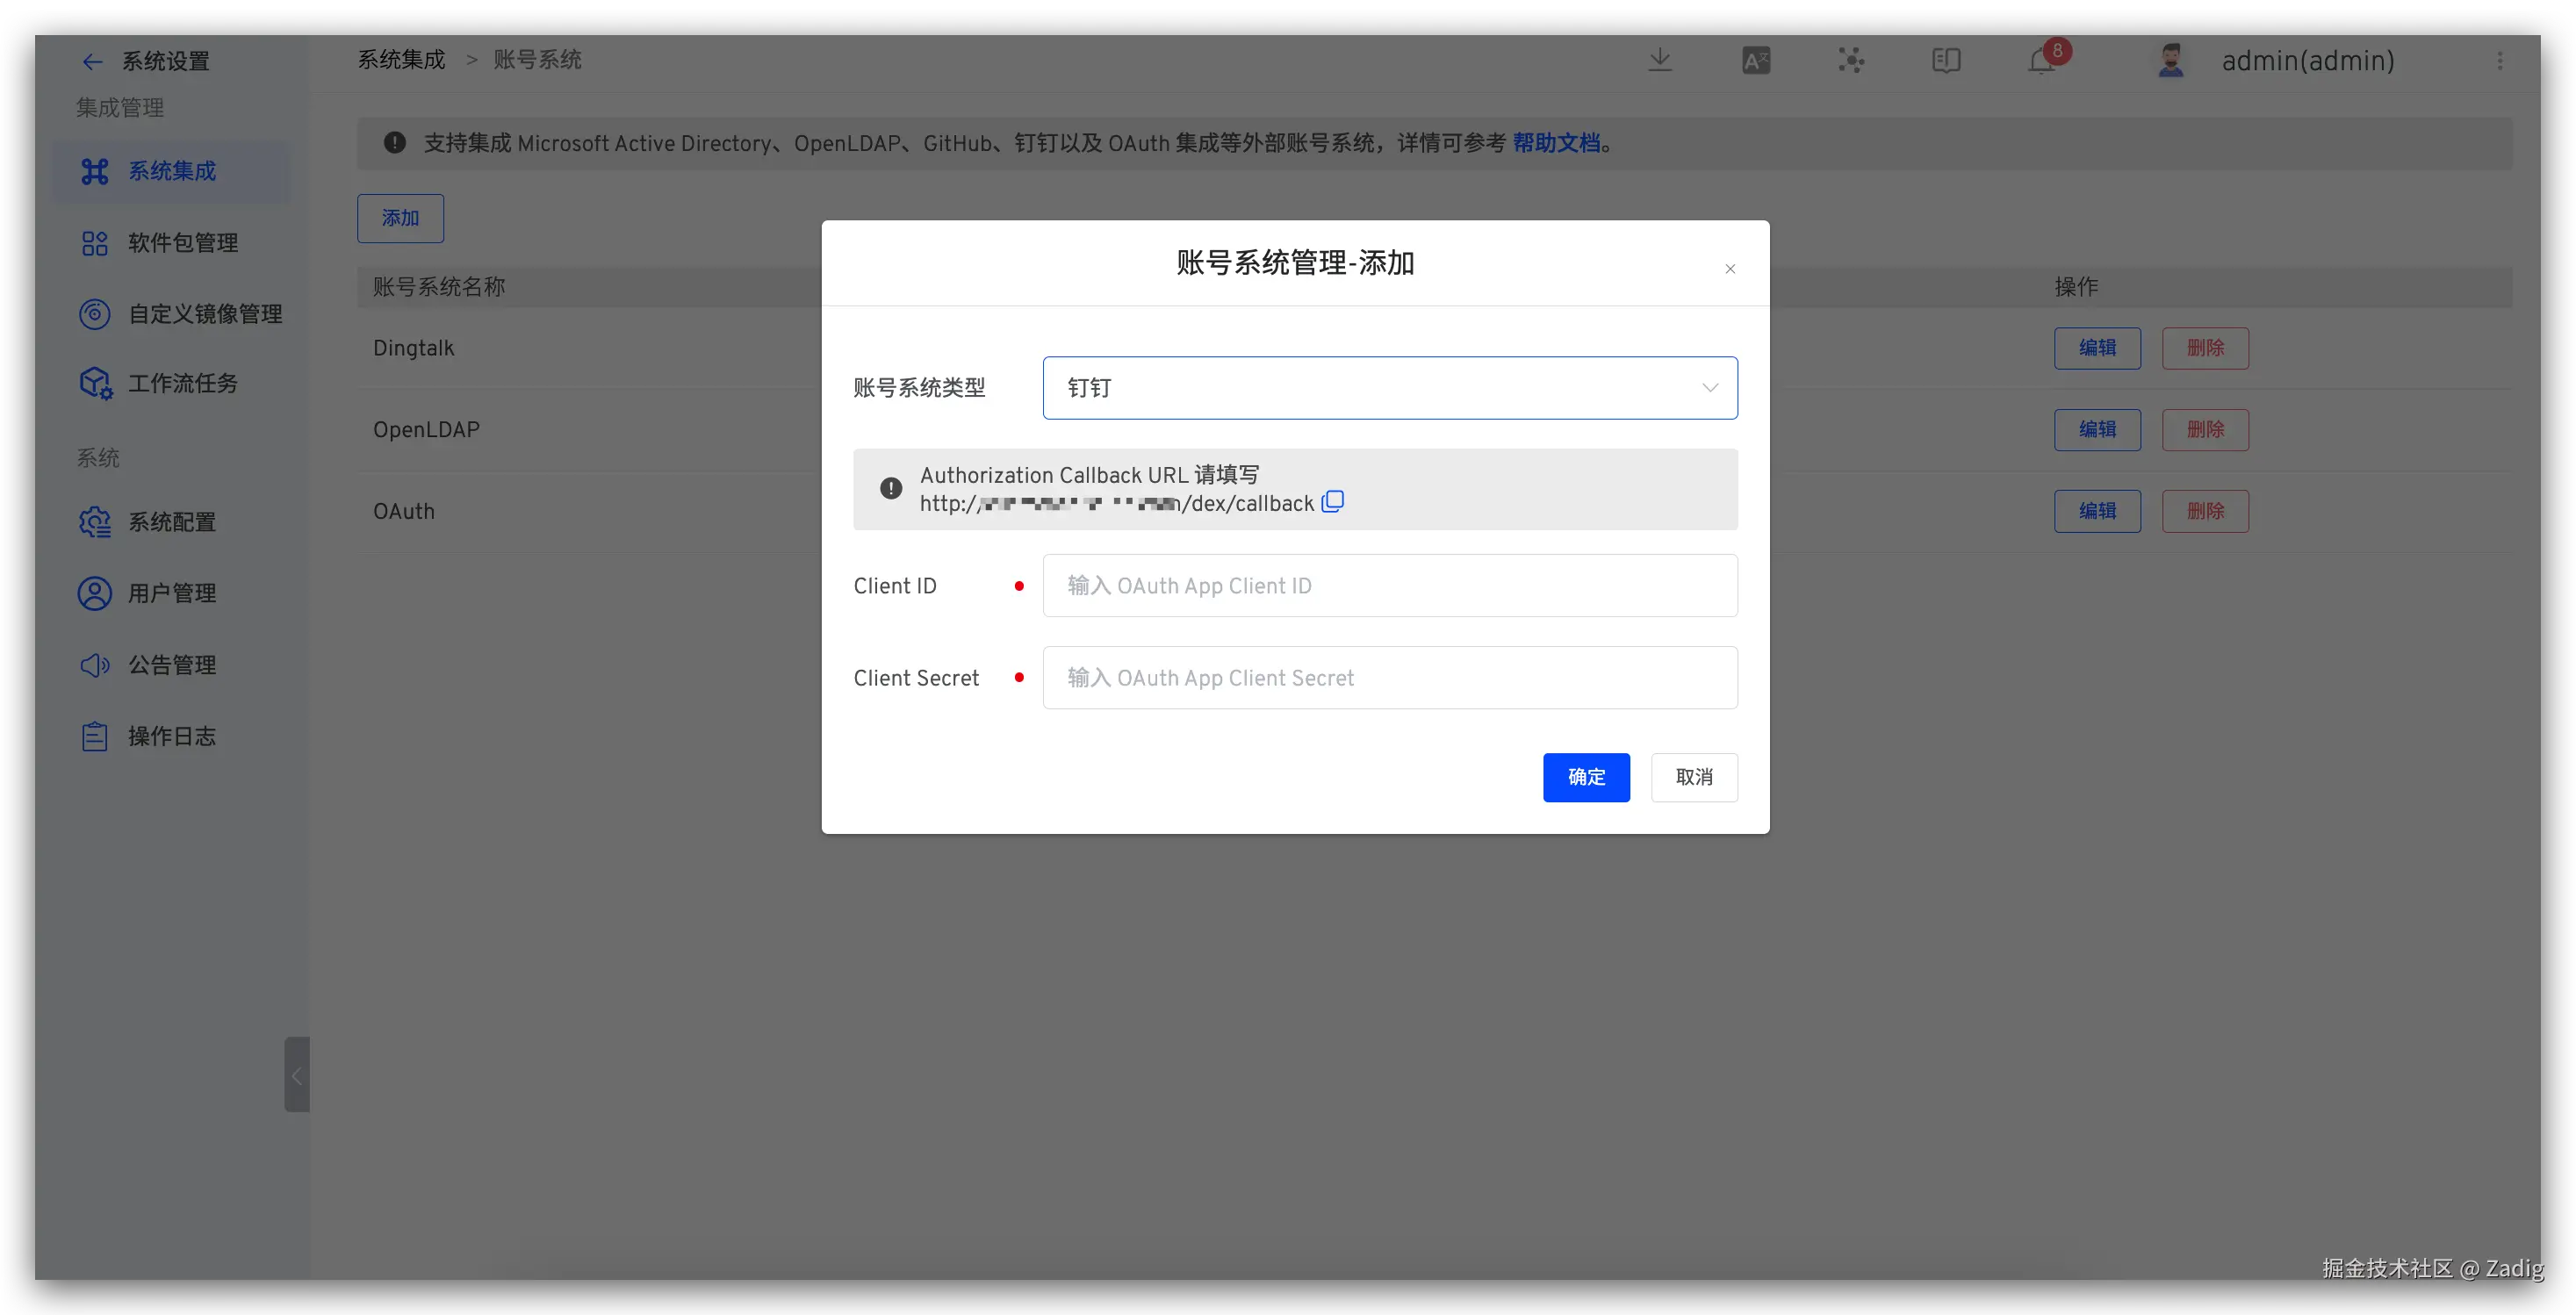Click the cluster nodes icon in header
The image size is (2576, 1315).
[1851, 61]
